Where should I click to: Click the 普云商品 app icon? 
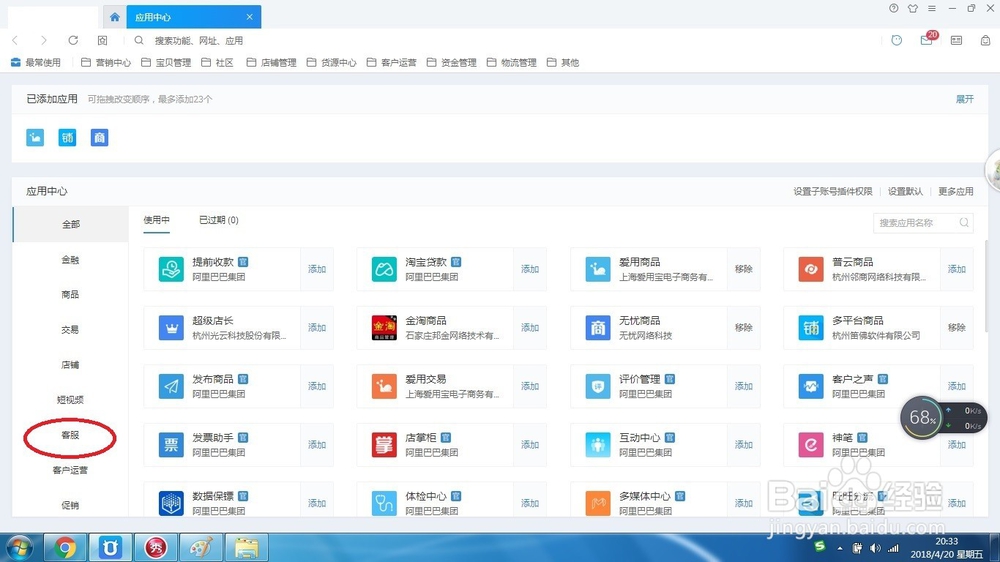[x=811, y=269]
